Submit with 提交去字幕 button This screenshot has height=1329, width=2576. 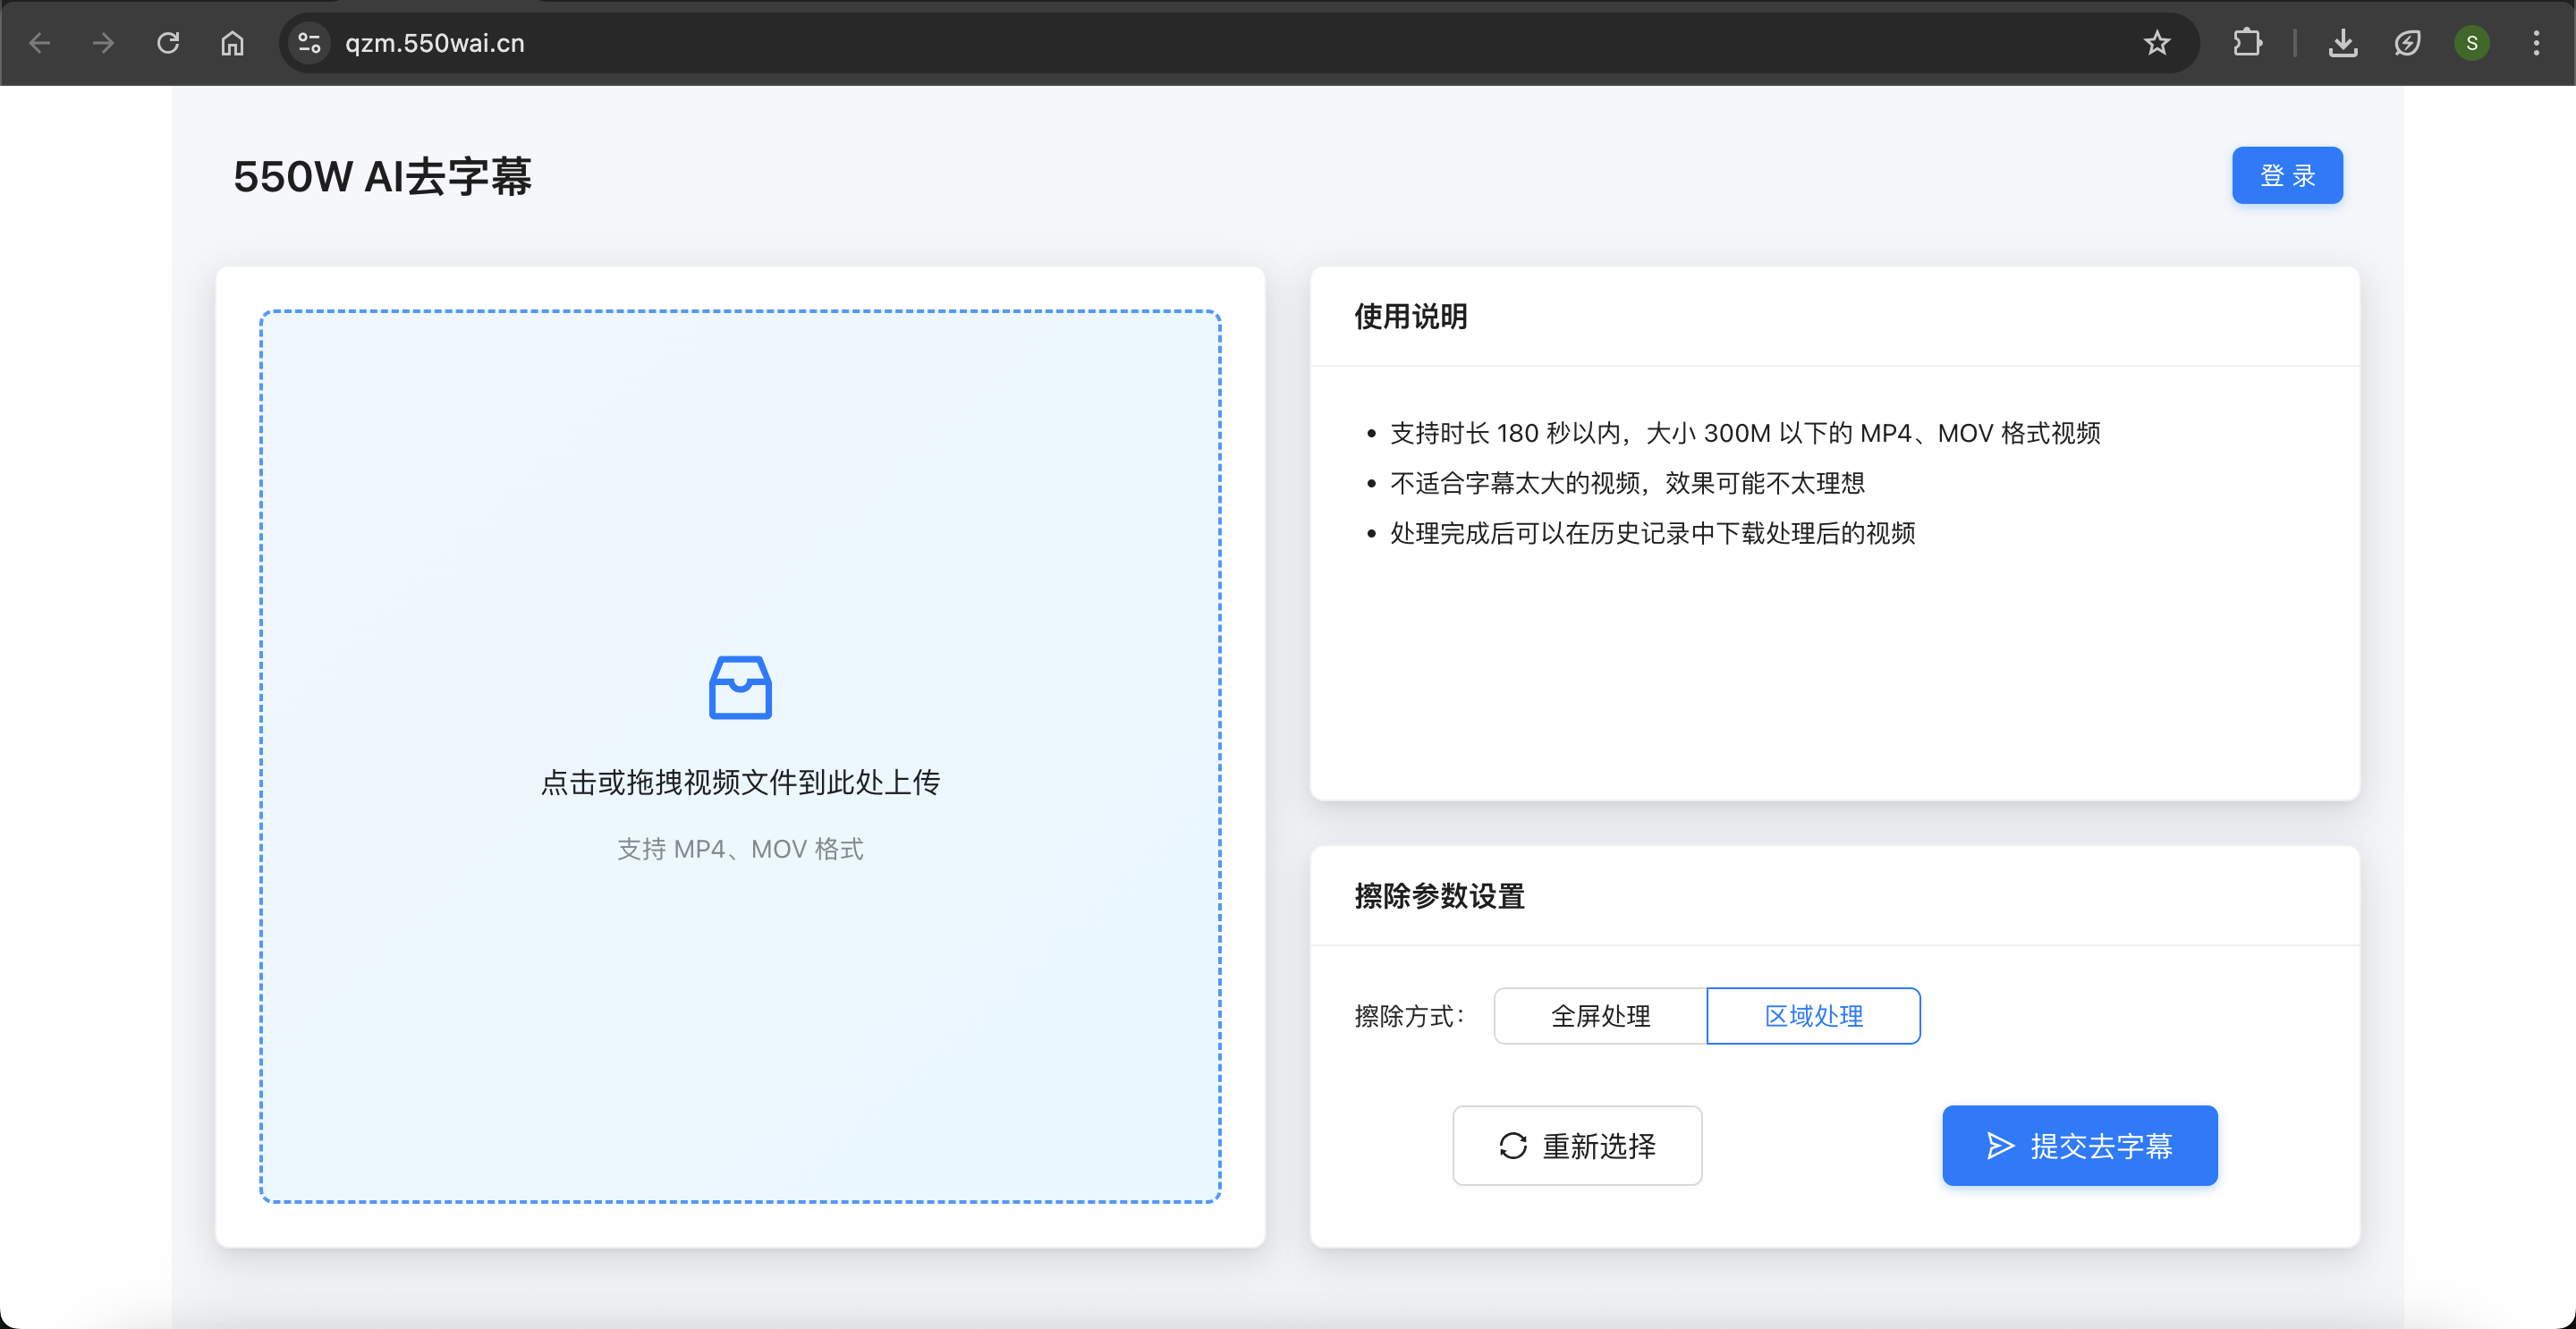[x=2079, y=1145]
